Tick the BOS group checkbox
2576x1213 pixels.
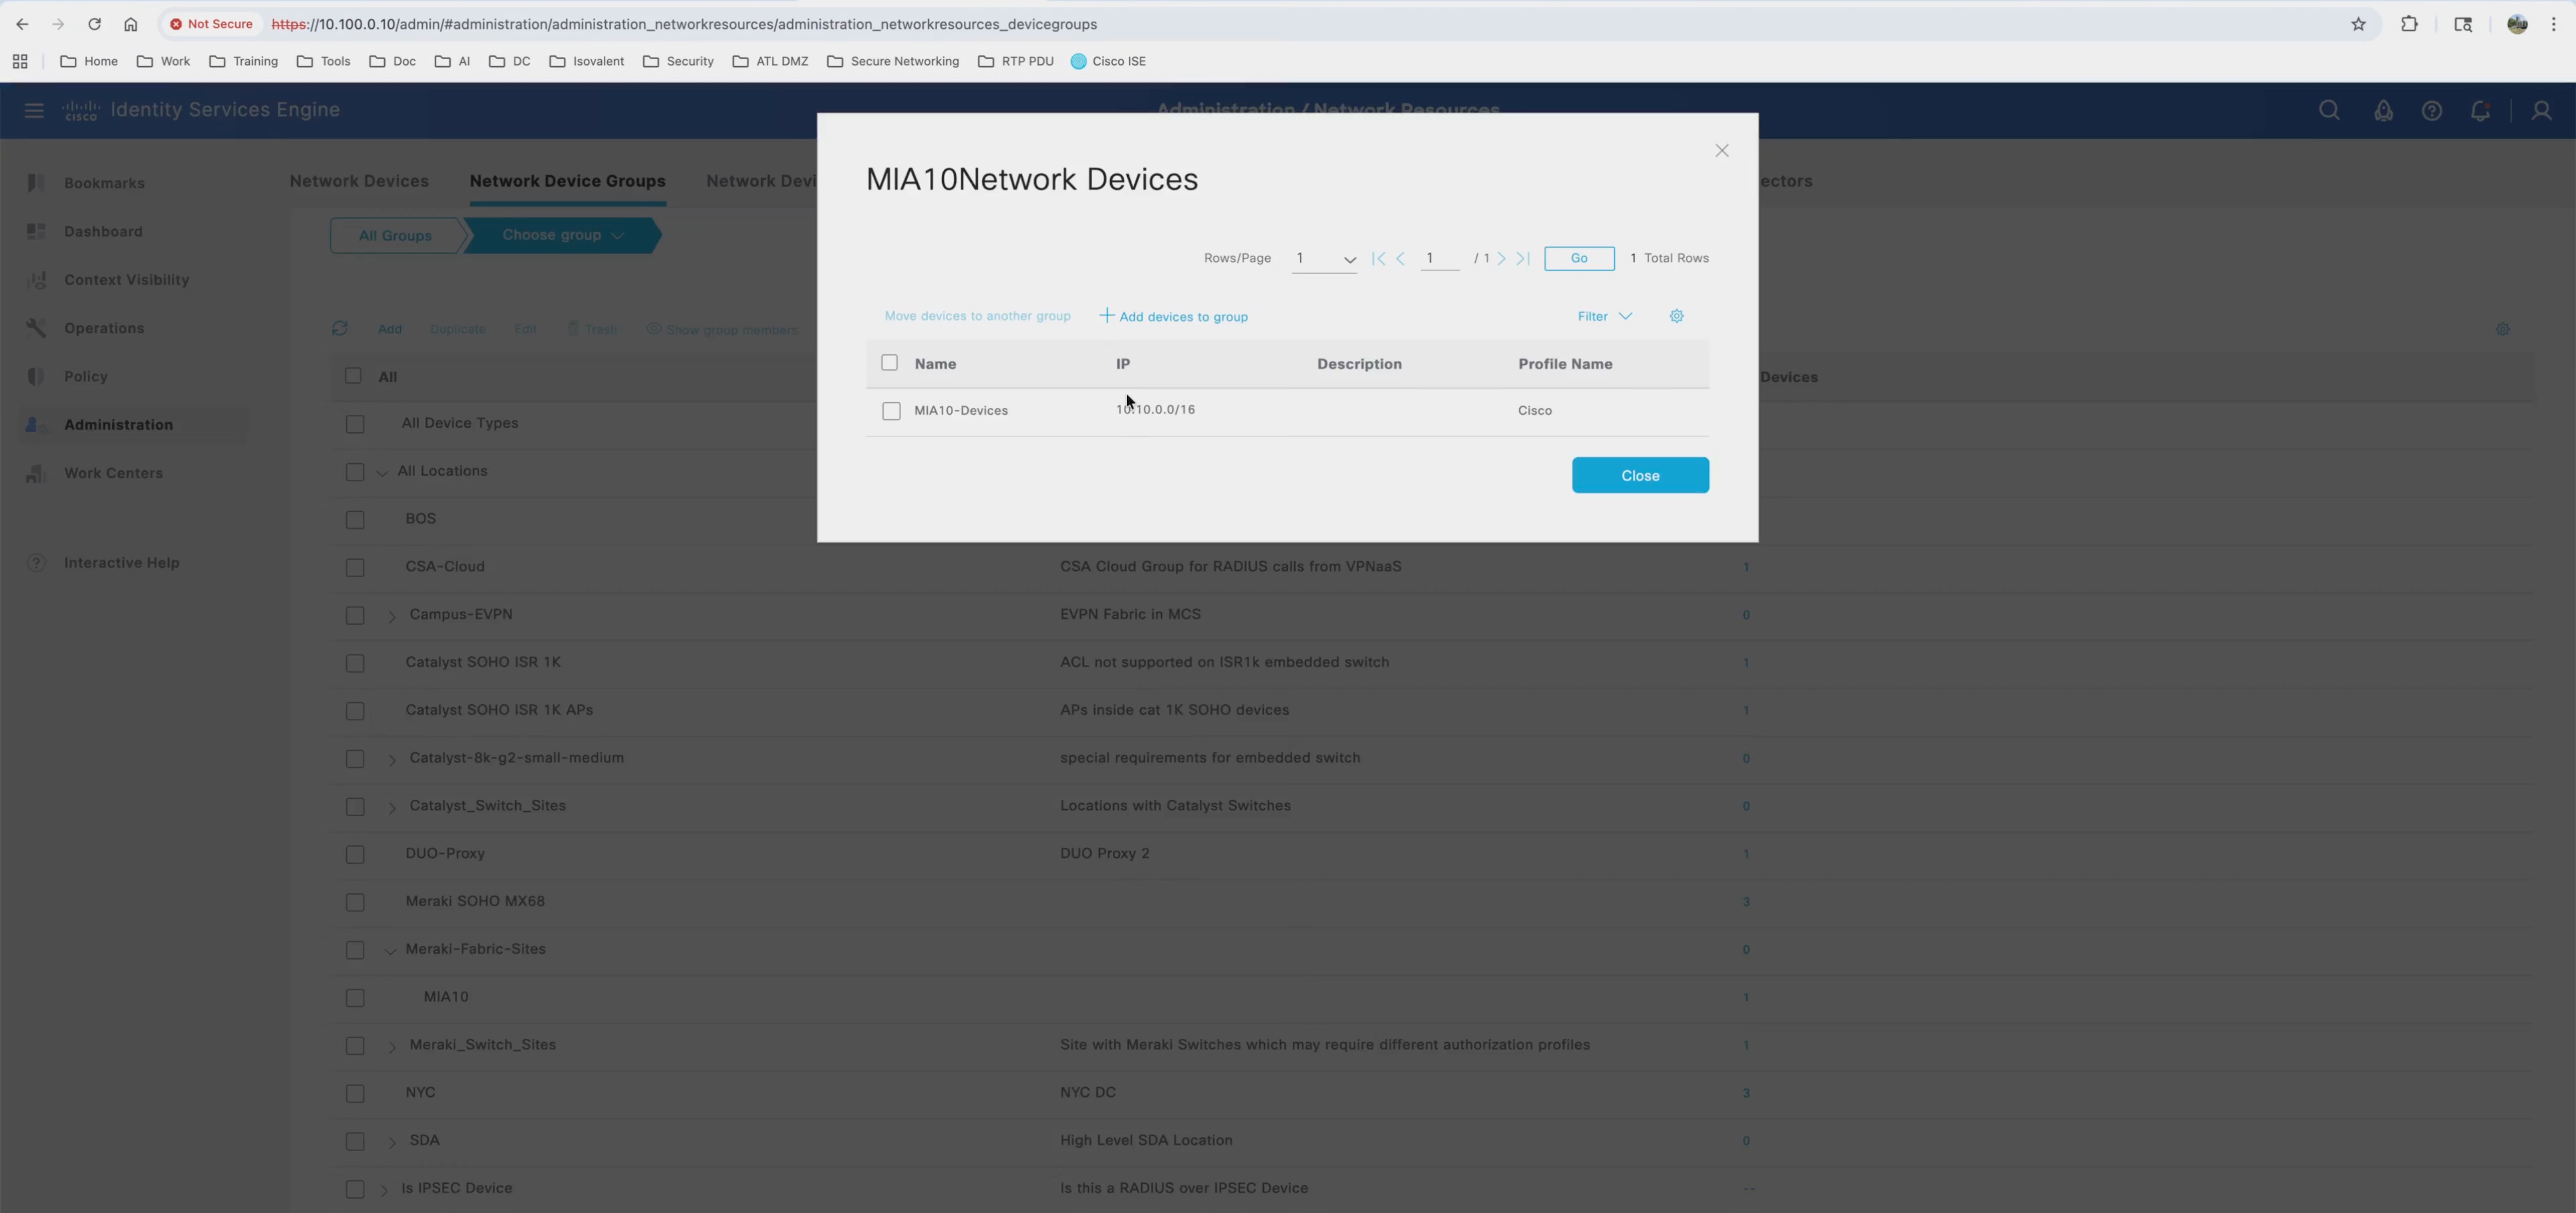coord(355,520)
